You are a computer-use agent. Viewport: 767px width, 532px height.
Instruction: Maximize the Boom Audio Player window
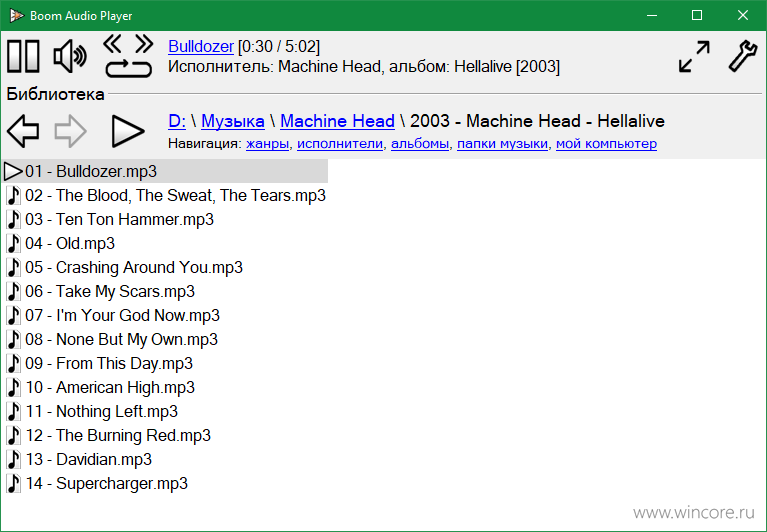(697, 16)
